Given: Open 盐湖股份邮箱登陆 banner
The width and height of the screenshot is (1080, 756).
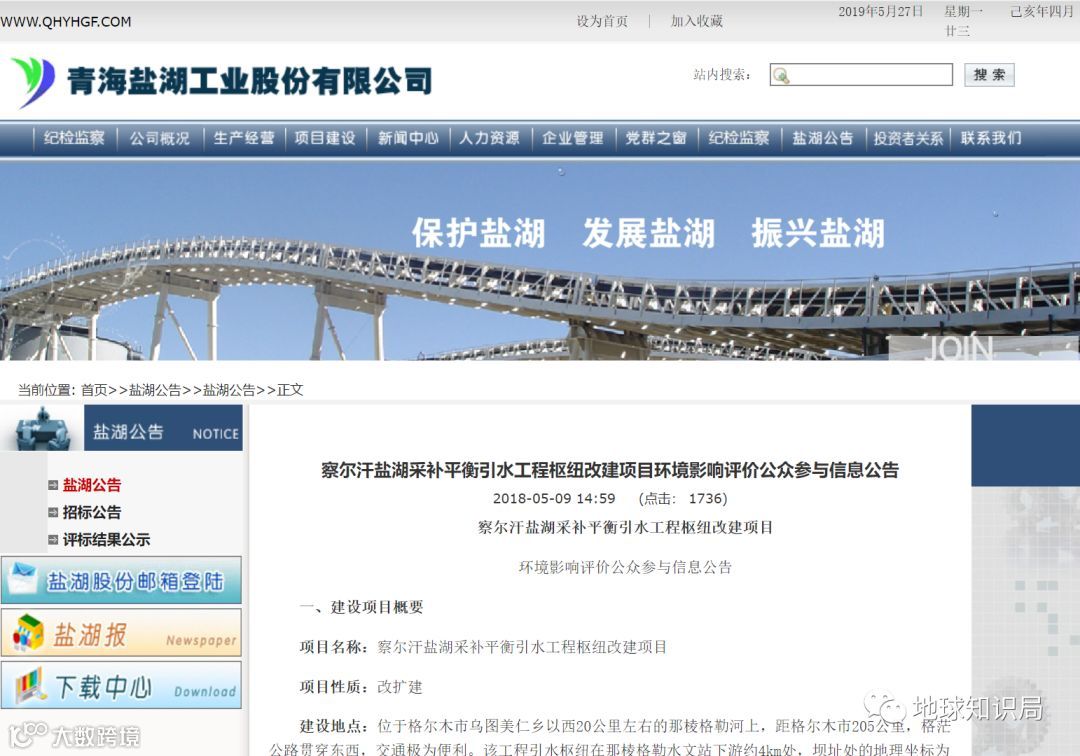Looking at the screenshot, I should 121,580.
